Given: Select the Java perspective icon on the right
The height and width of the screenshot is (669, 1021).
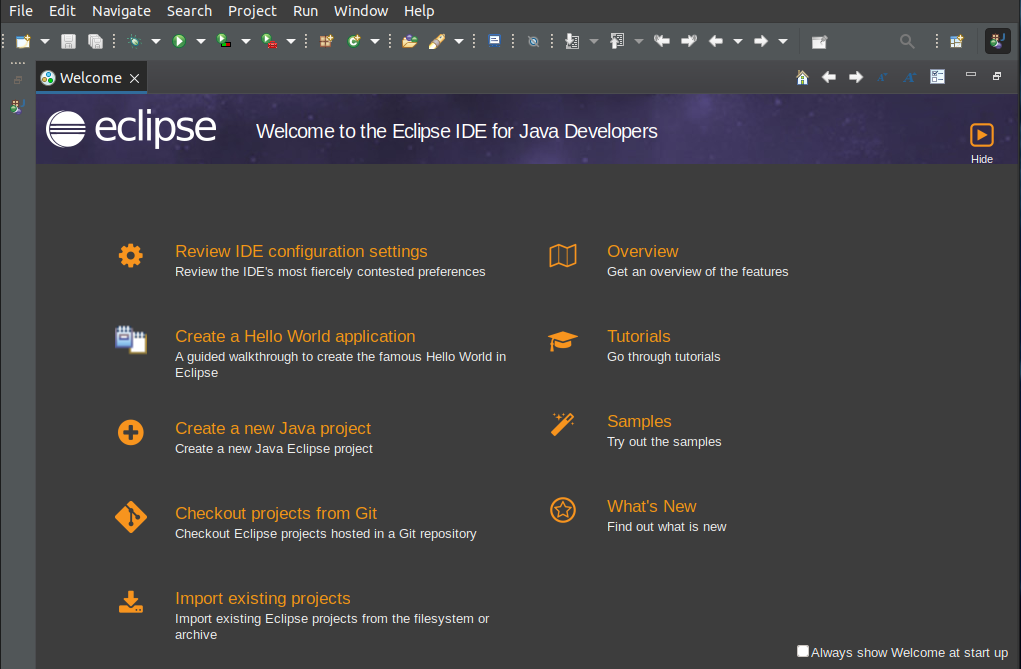Looking at the screenshot, I should [x=996, y=41].
